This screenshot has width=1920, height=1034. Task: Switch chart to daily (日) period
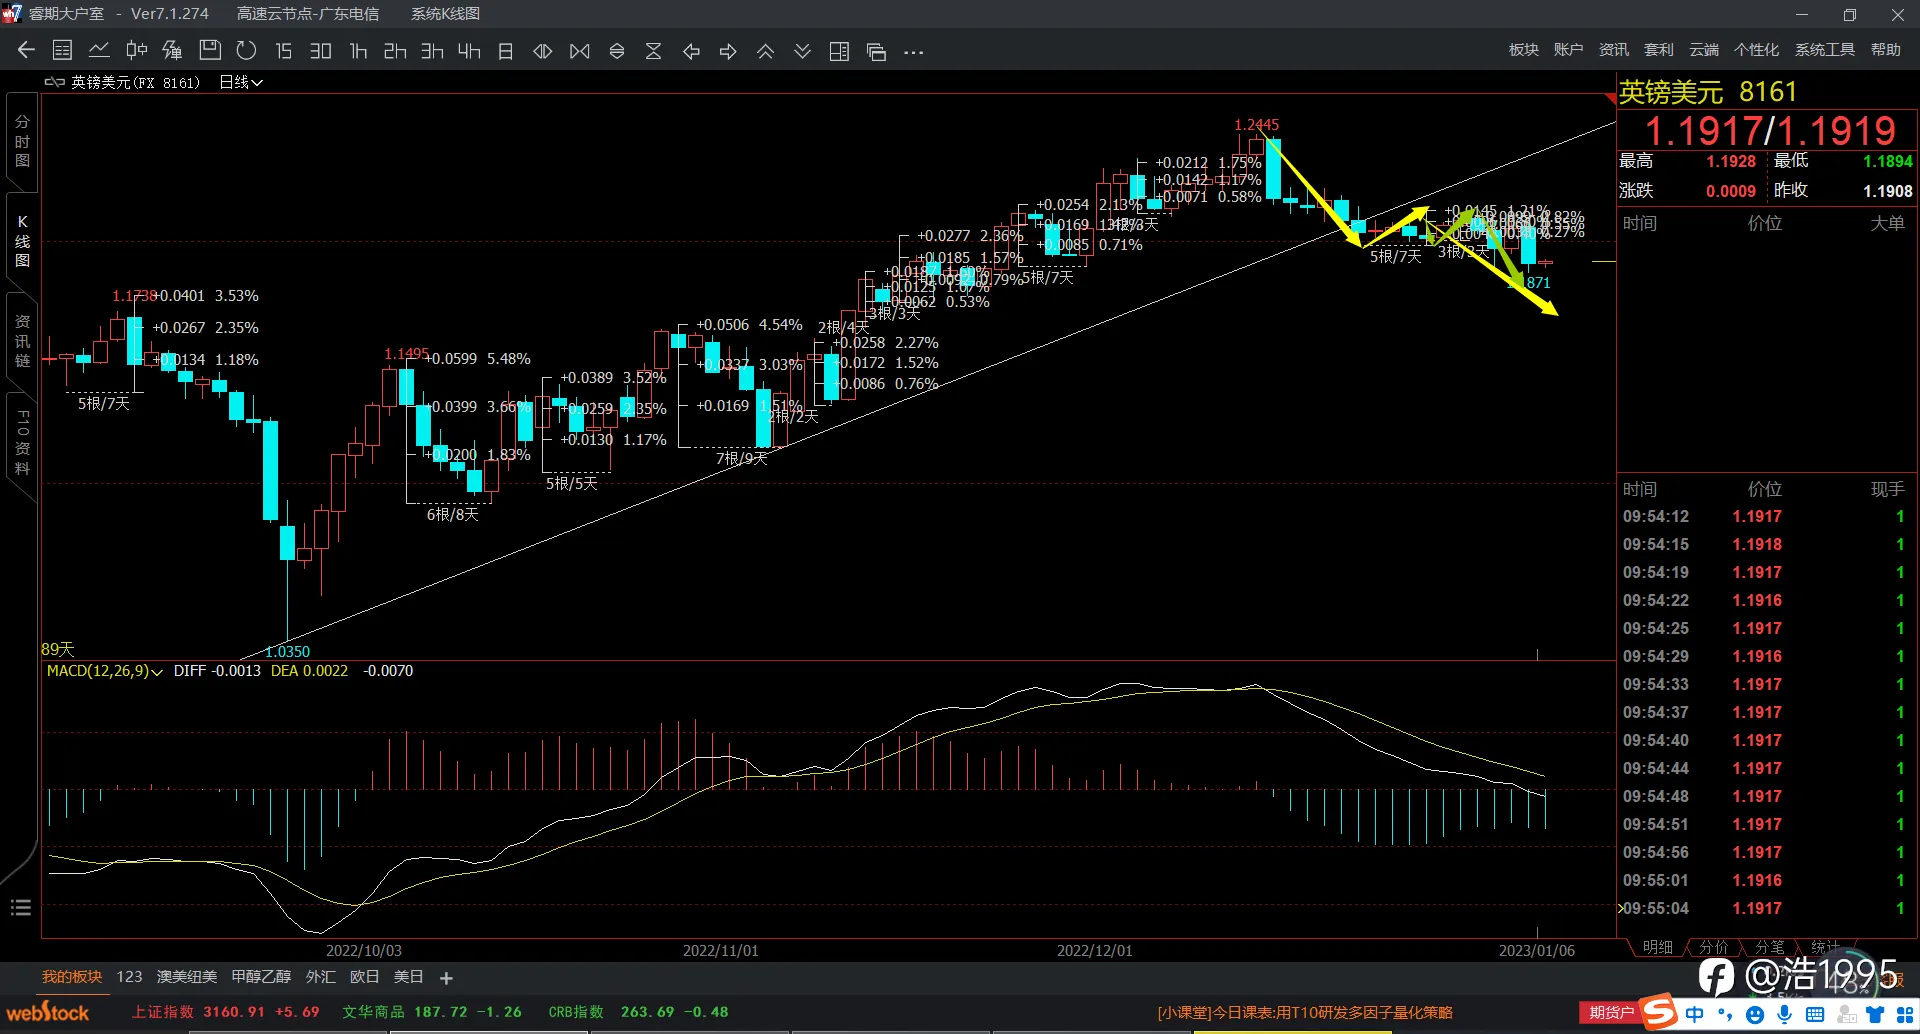click(x=506, y=51)
